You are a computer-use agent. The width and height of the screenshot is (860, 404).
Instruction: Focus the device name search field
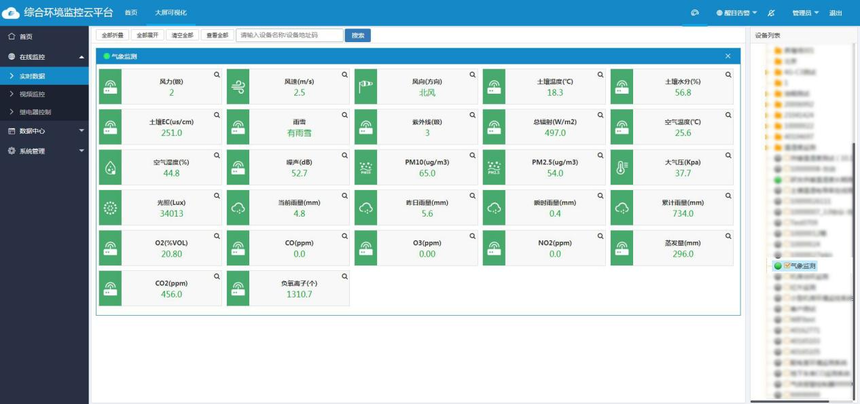[290, 35]
